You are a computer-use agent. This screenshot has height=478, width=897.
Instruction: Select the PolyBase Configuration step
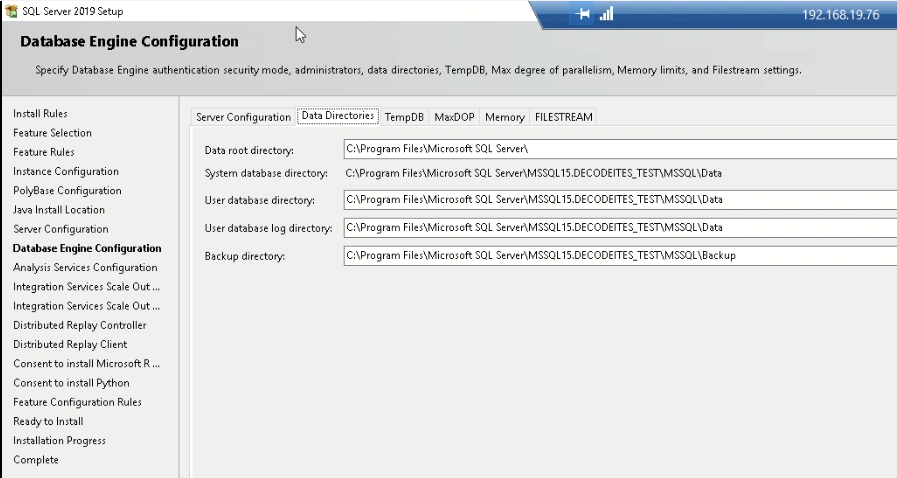tap(67, 190)
